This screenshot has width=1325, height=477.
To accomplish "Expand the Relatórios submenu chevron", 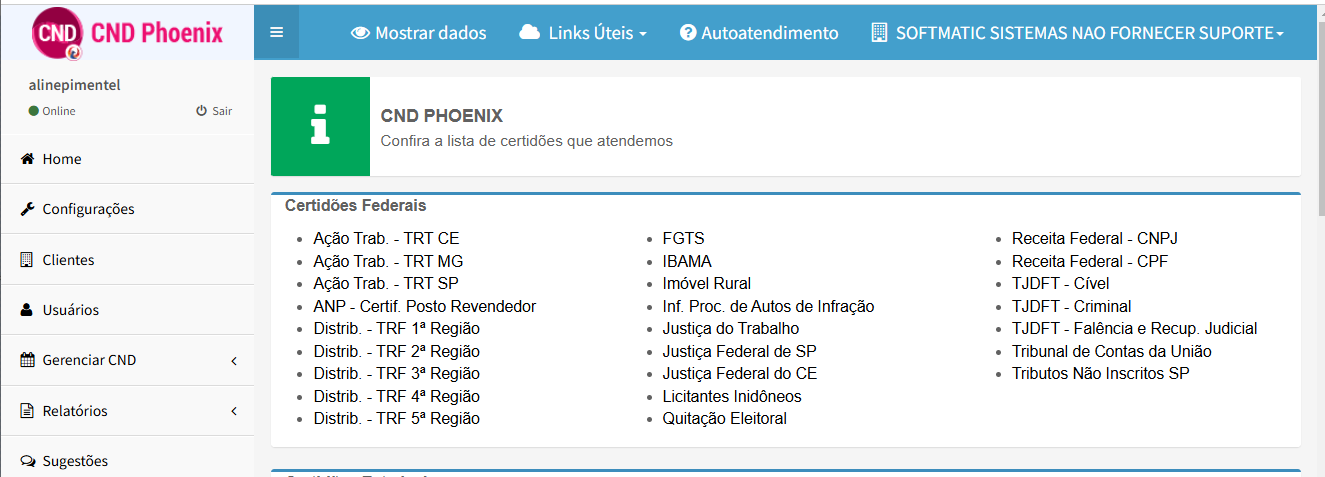I will (234, 411).
